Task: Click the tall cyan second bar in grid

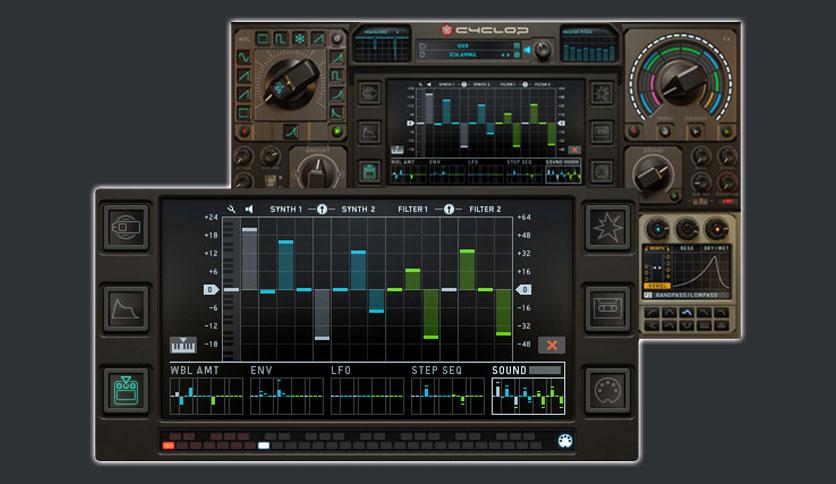Action: (x=286, y=265)
